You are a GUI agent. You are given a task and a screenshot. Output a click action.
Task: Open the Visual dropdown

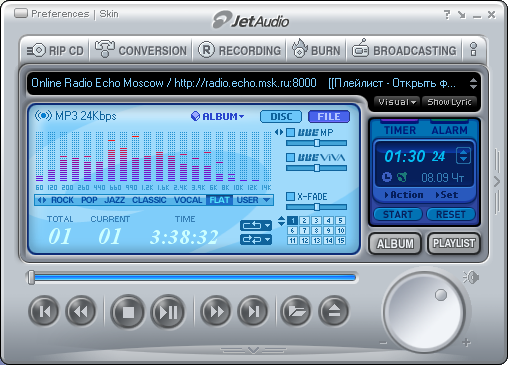[x=397, y=102]
